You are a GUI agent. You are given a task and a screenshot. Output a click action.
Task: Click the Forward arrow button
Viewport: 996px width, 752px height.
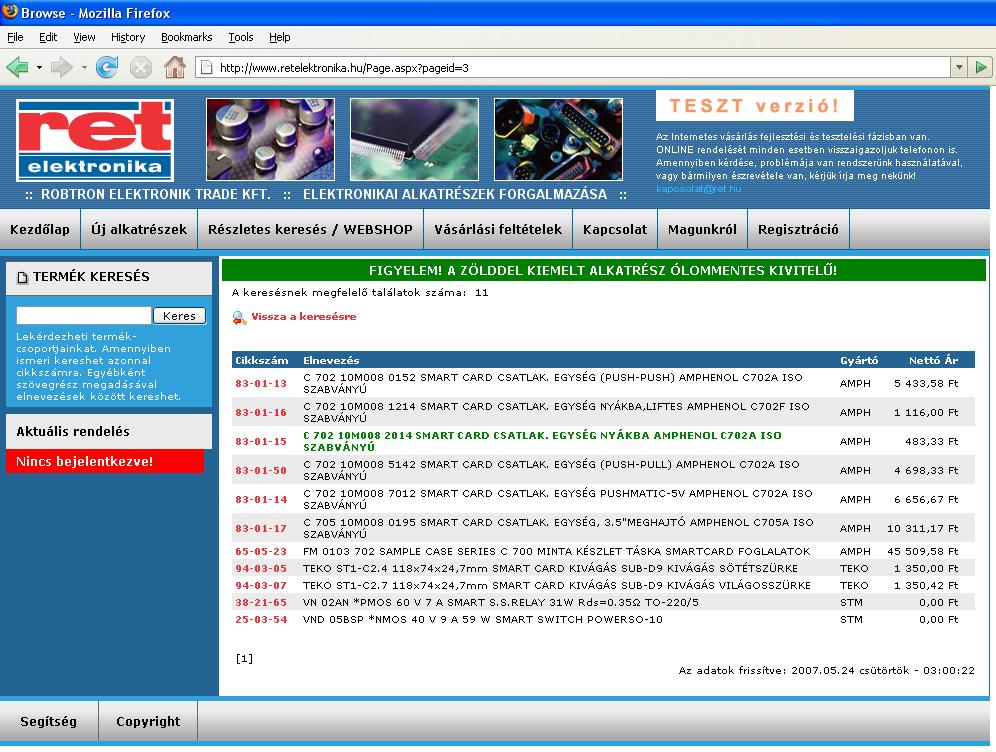(x=61, y=67)
